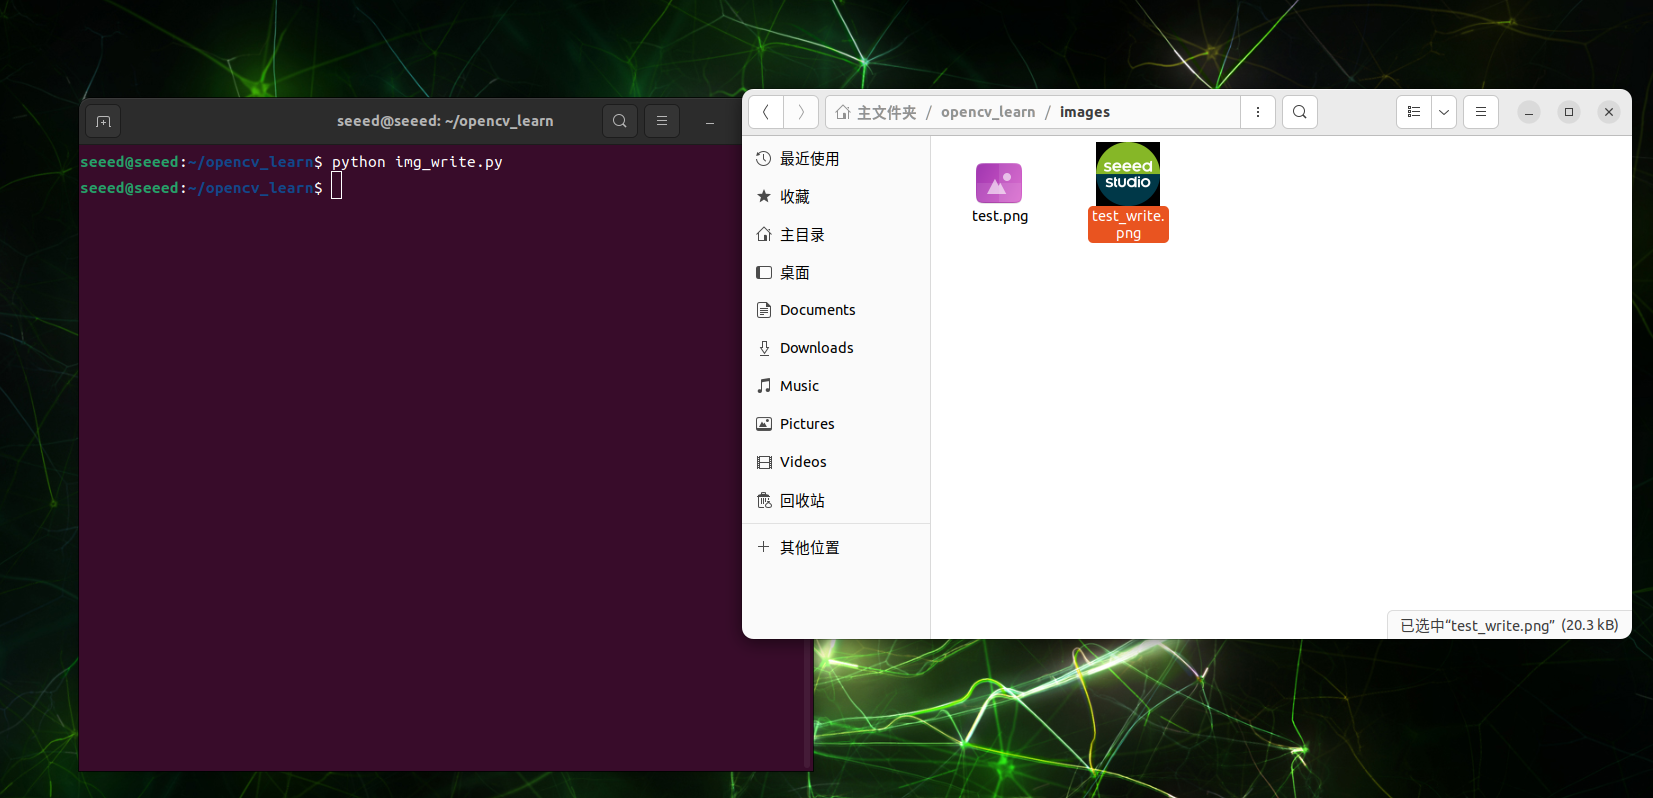Click the test_write.png file name label
The image size is (1653, 798).
click(1128, 225)
